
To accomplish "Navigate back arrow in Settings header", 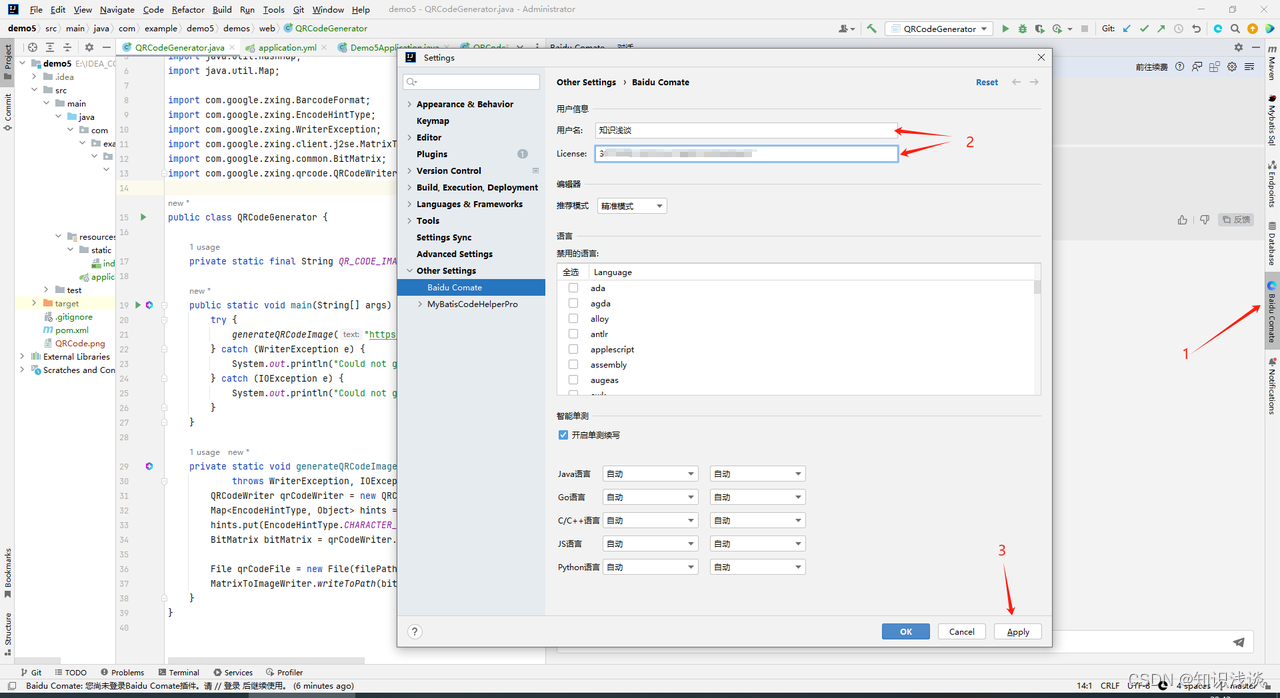I will point(1017,82).
